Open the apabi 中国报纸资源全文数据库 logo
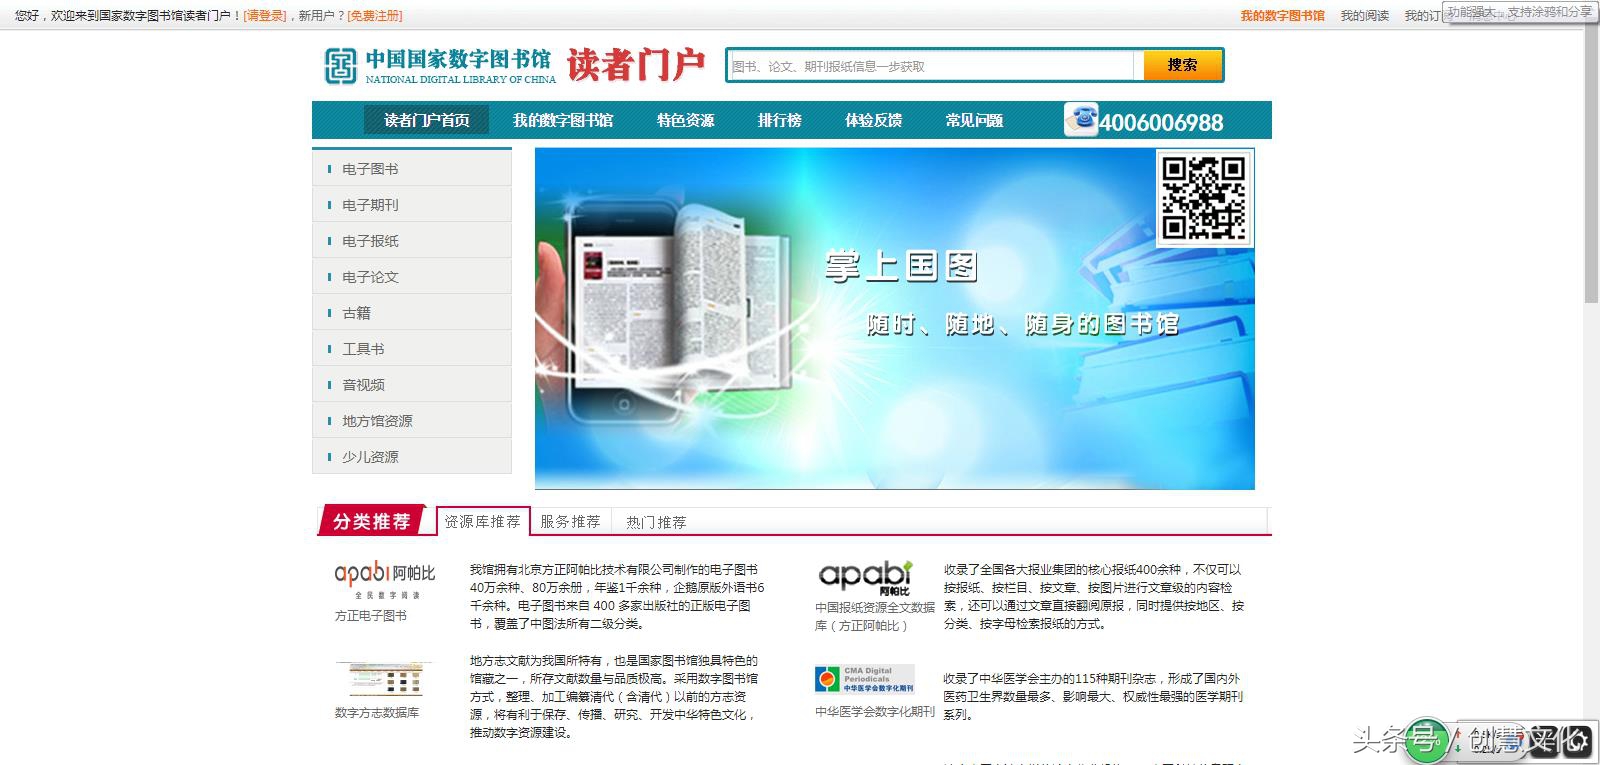Viewport: 1600px width, 765px height. coord(865,578)
